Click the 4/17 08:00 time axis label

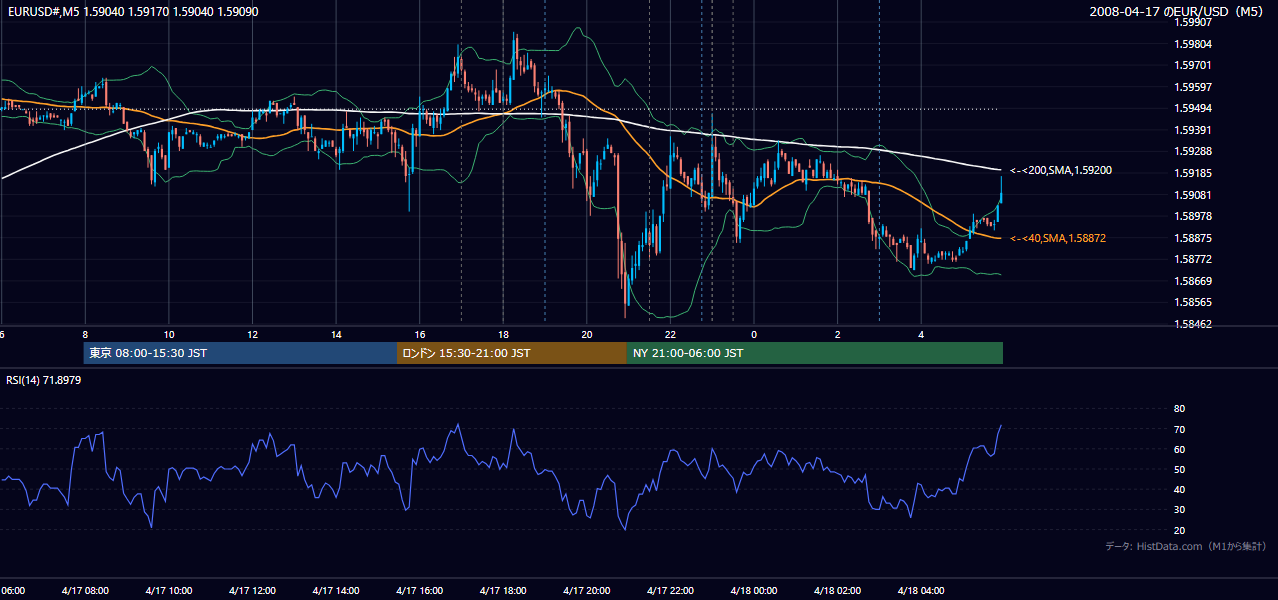coord(84,590)
